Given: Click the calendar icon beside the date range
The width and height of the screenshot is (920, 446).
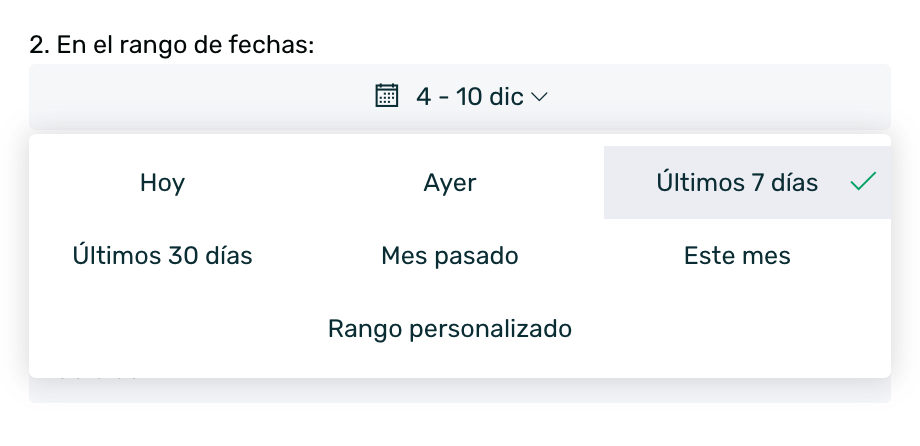Looking at the screenshot, I should [x=386, y=96].
